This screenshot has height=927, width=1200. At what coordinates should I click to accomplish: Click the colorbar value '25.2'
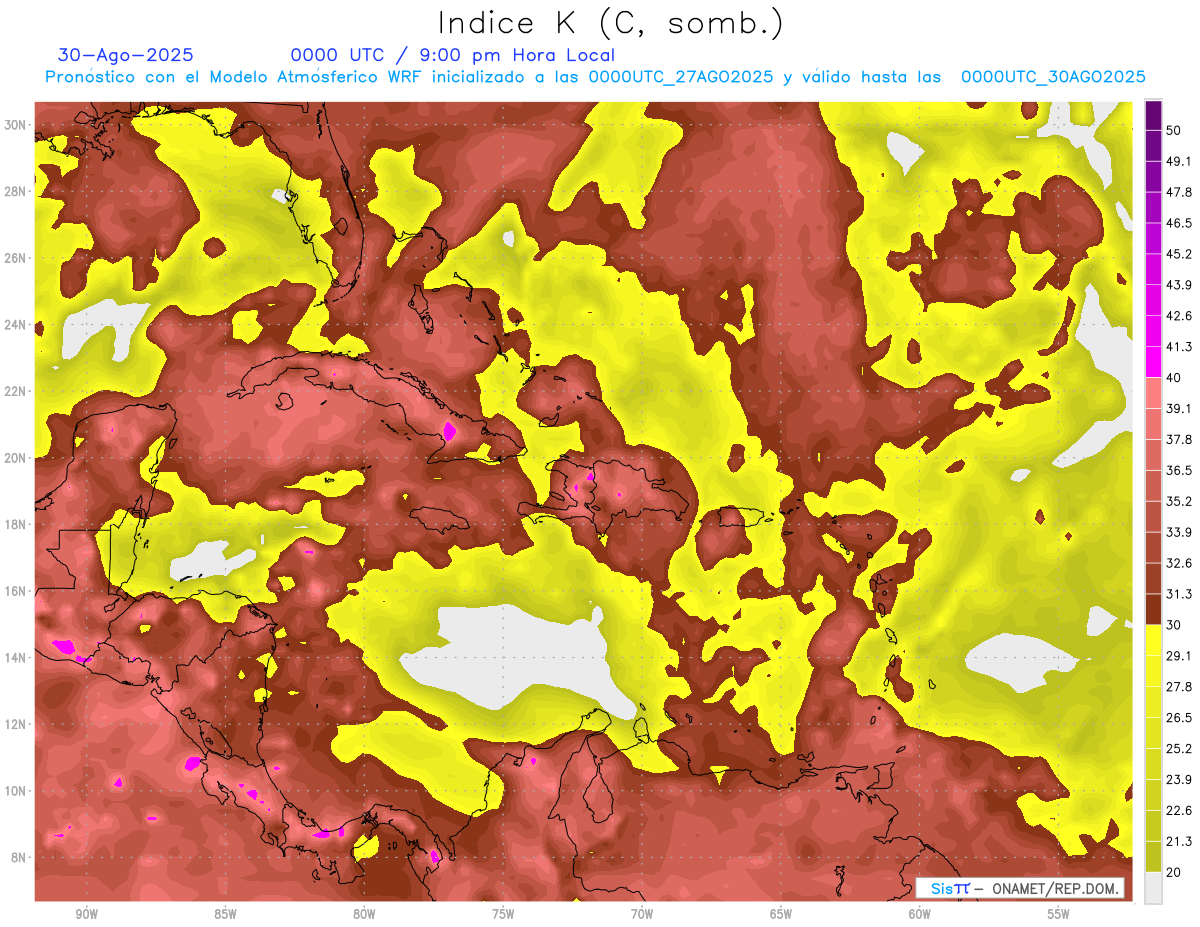pos(1179,749)
